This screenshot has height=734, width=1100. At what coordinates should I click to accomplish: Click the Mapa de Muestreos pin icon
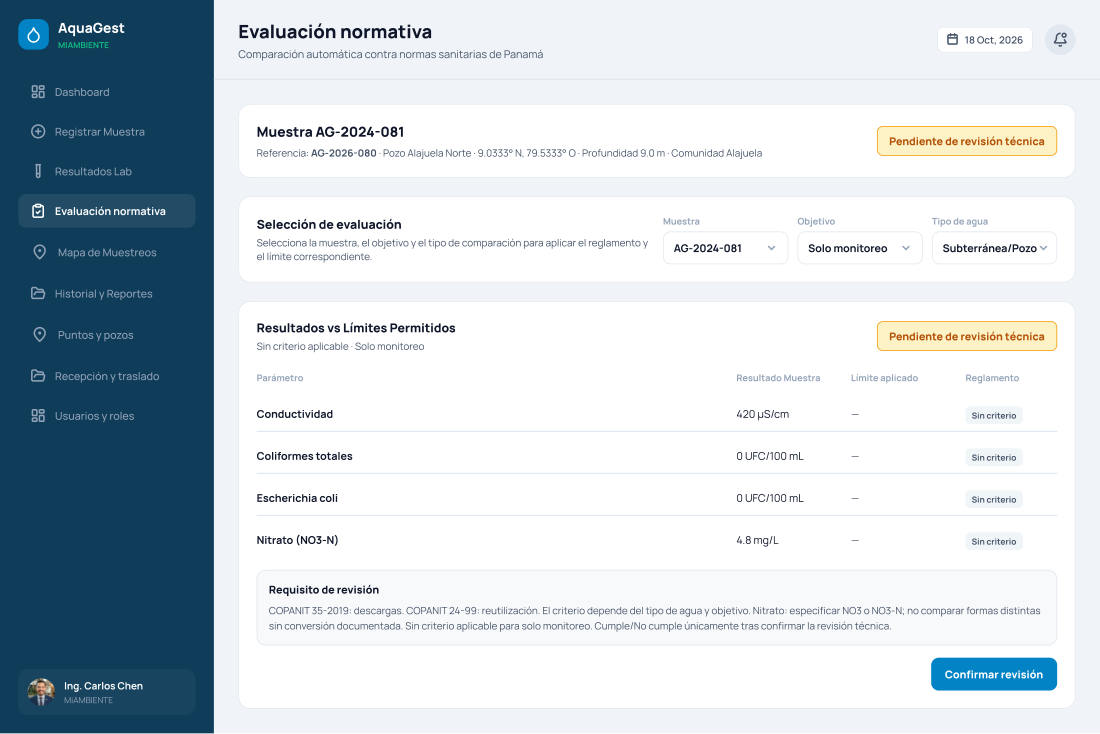(40, 252)
